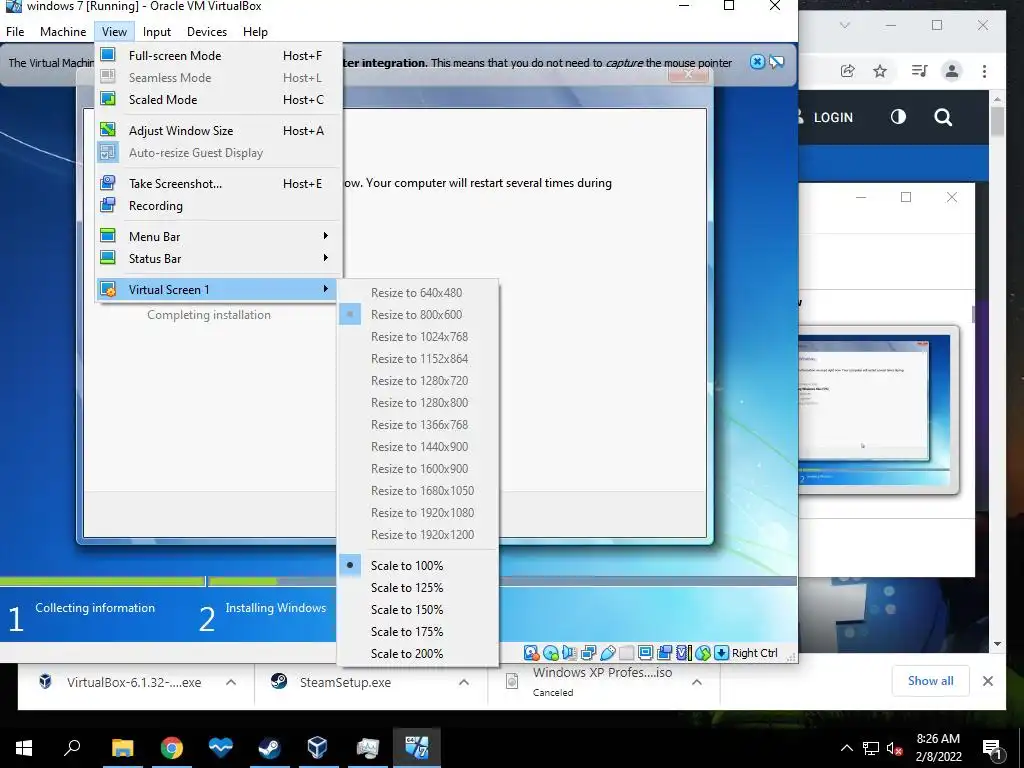Click the recording status bar icon
Screen dimensions: 1024x768
coord(664,652)
